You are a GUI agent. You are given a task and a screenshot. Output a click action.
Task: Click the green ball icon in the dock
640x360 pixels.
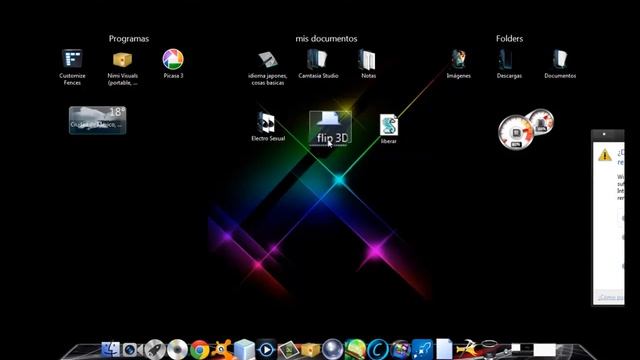355,350
